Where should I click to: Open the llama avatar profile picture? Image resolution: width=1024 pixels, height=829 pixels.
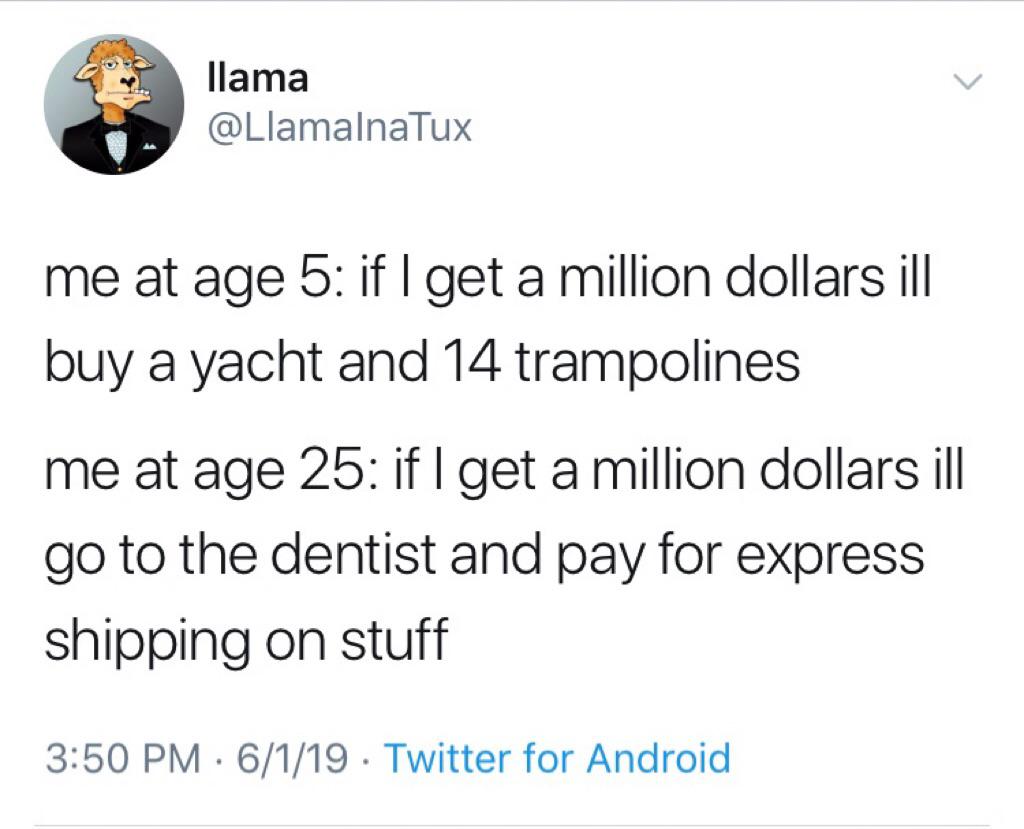pyautogui.click(x=113, y=105)
